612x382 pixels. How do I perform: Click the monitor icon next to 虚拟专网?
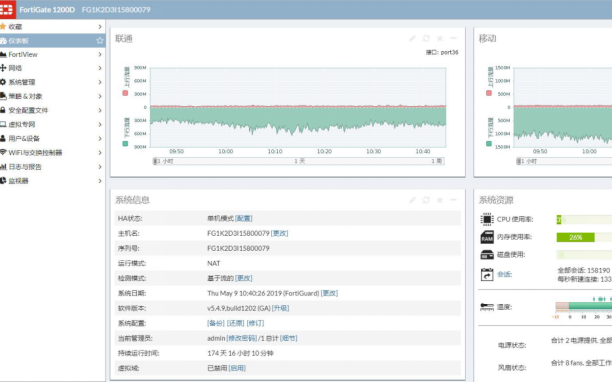(x=3, y=124)
